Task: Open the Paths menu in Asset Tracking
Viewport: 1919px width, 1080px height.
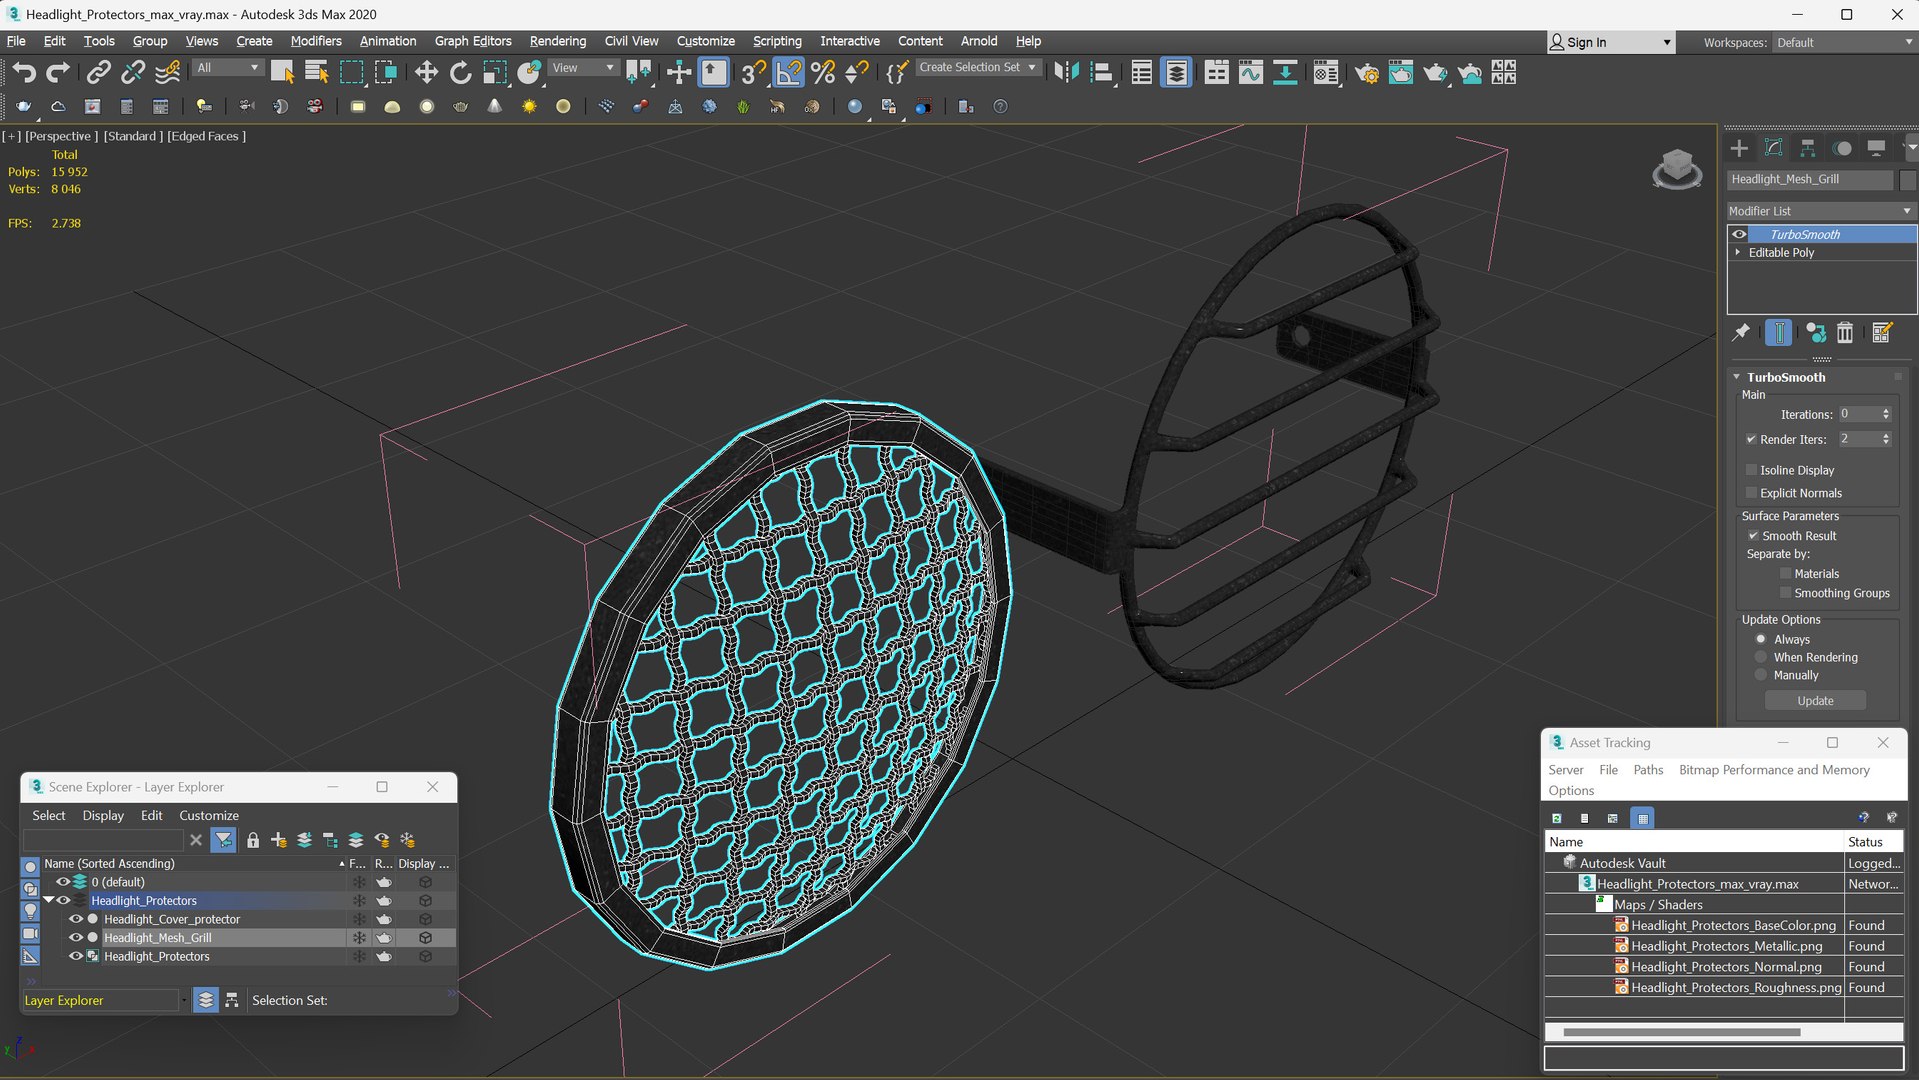Action: tap(1648, 770)
